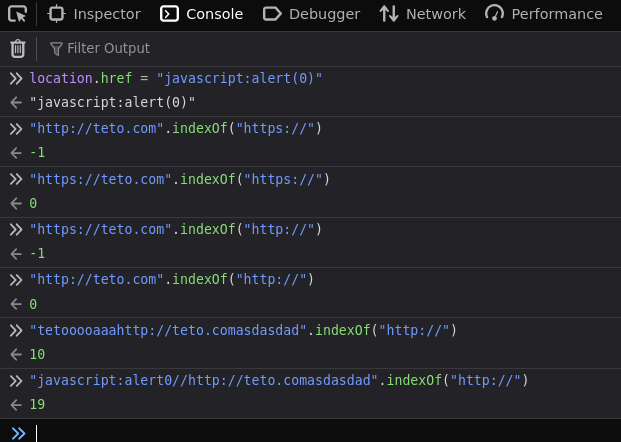Click the Debugger tab icon
Image resolution: width=621 pixels, height=442 pixels.
click(272, 14)
